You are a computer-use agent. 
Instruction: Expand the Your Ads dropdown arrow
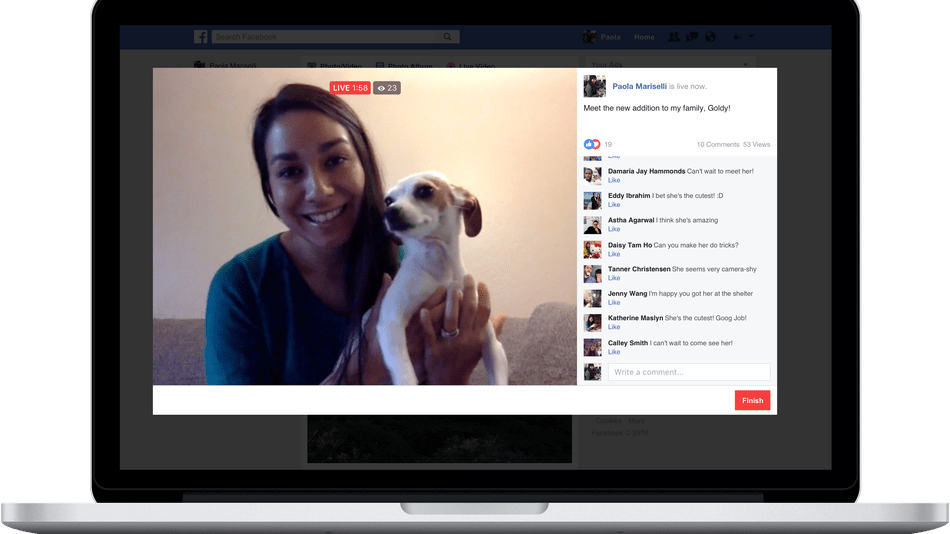(745, 64)
